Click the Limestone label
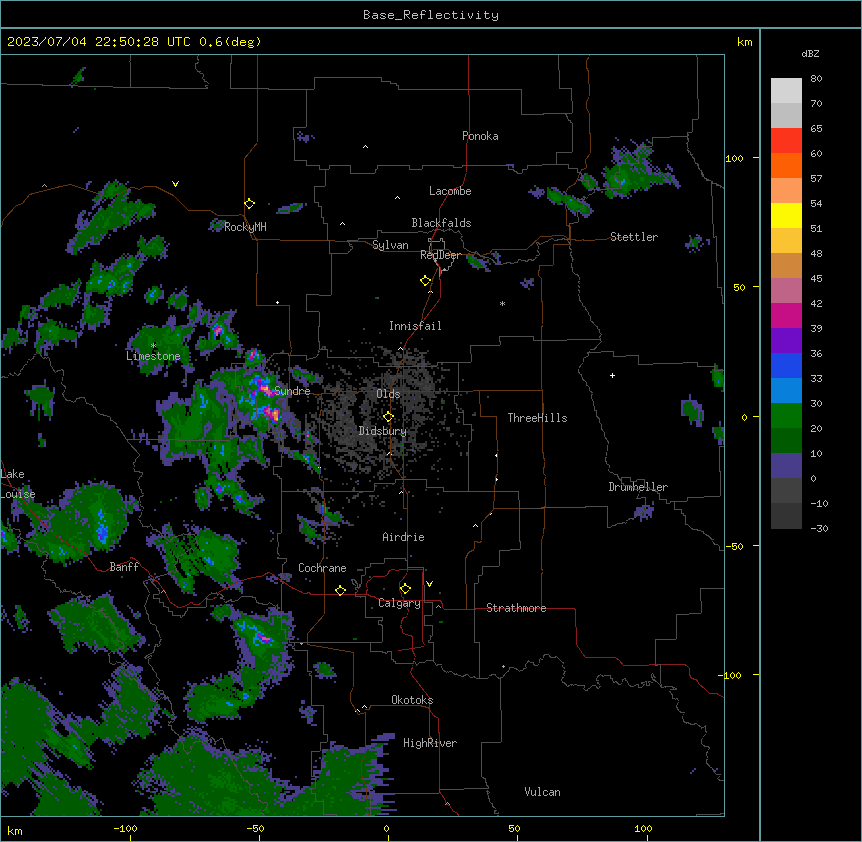 [x=153, y=356]
